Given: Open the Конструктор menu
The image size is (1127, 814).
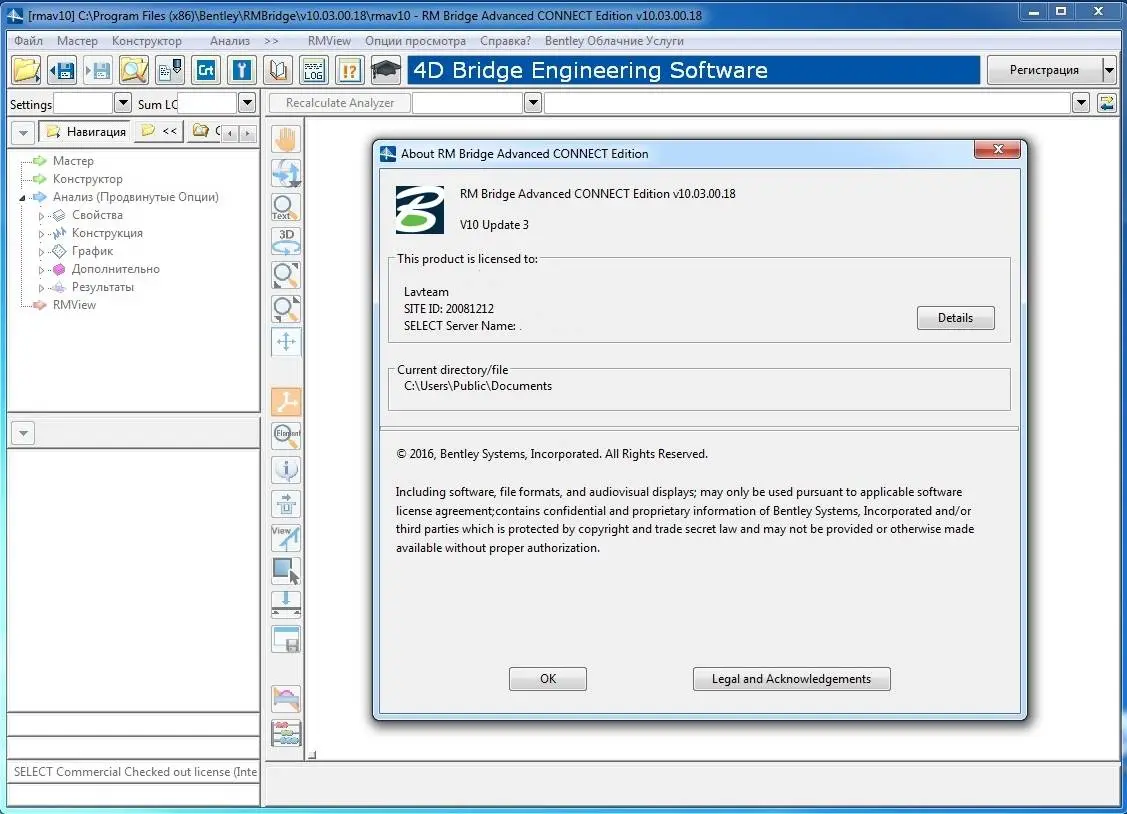Looking at the screenshot, I should tap(147, 41).
